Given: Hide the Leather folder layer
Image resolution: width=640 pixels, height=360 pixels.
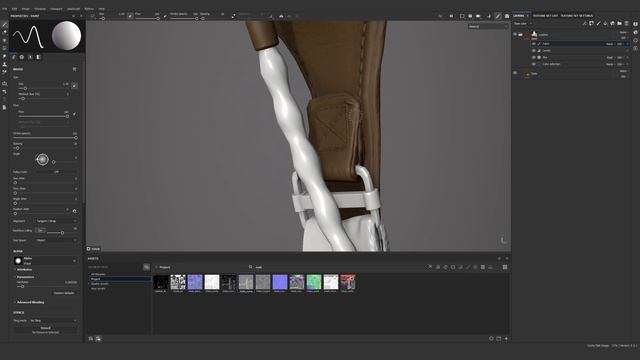Looking at the screenshot, I should coord(515,35).
